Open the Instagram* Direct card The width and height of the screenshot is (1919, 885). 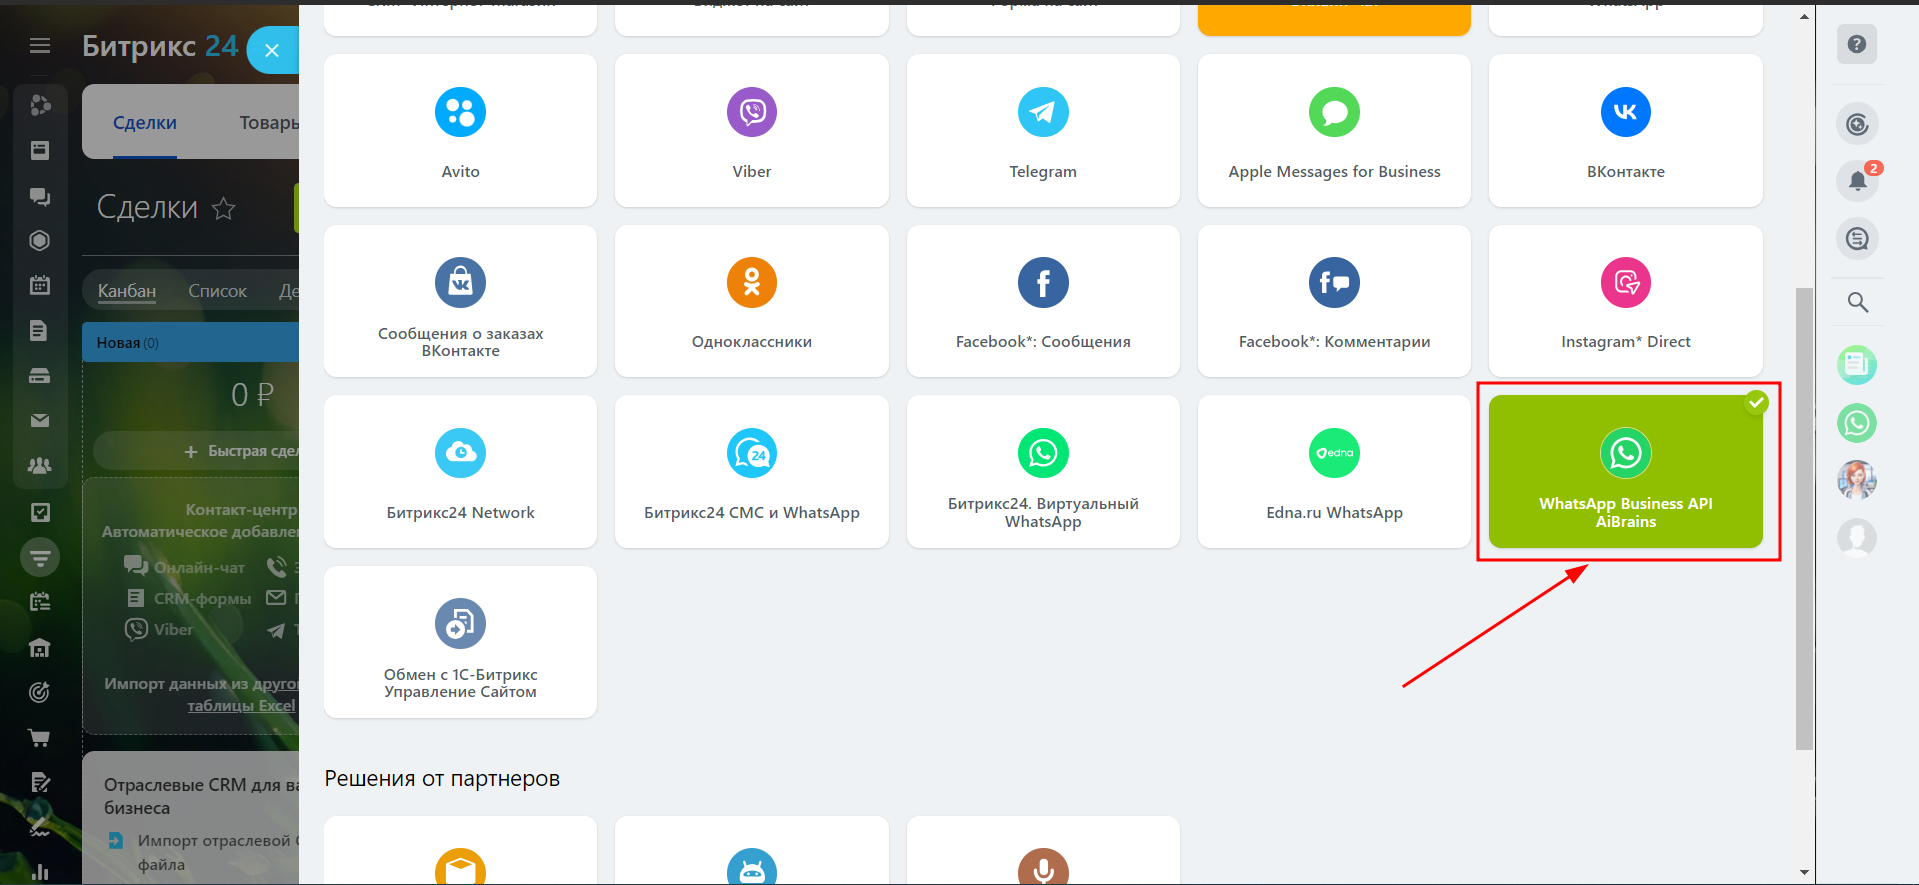coord(1626,301)
